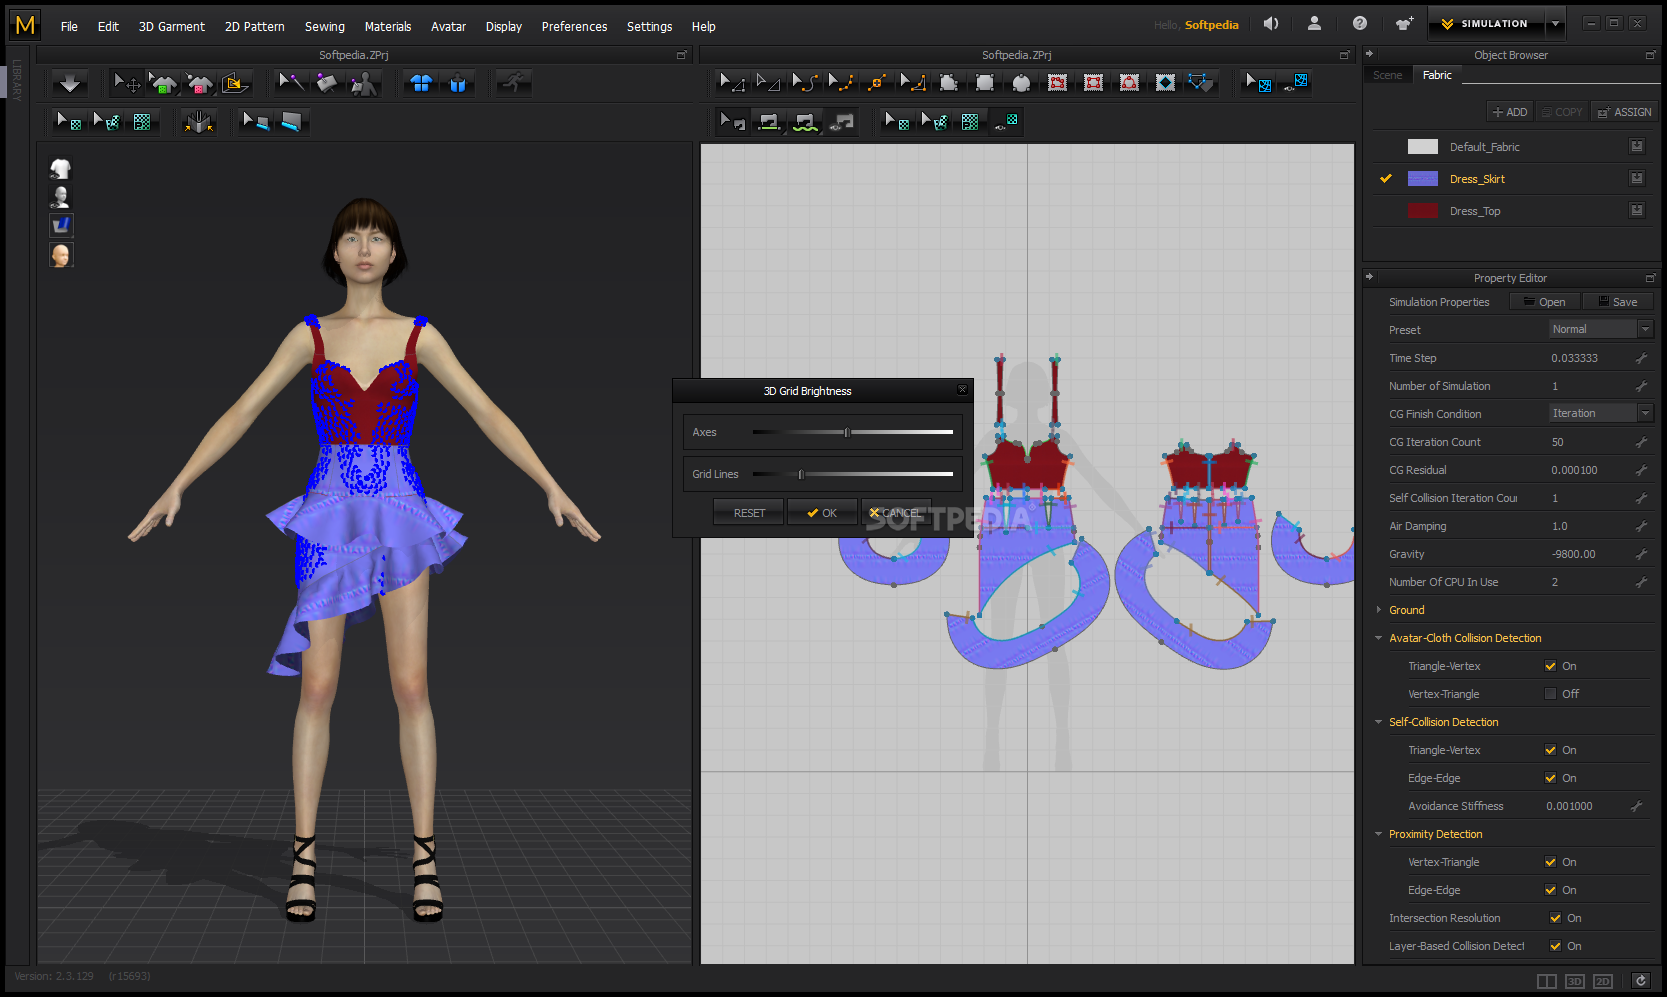Choose the Internal Polygon/Line tool
The width and height of the screenshot is (1667, 997).
point(1057,83)
